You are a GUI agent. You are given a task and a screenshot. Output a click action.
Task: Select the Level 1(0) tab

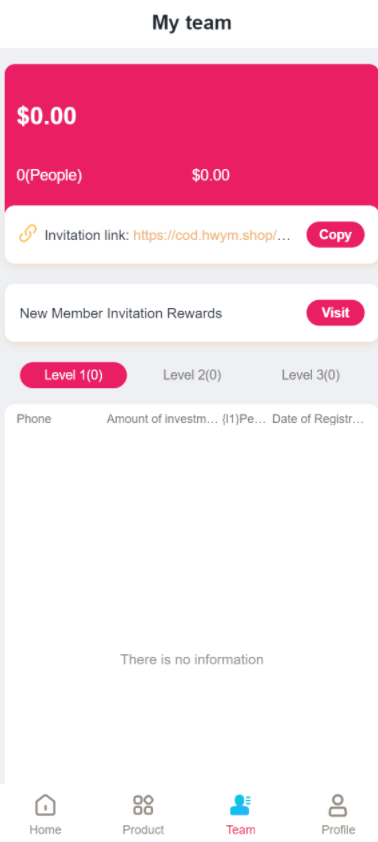pyautogui.click(x=74, y=375)
